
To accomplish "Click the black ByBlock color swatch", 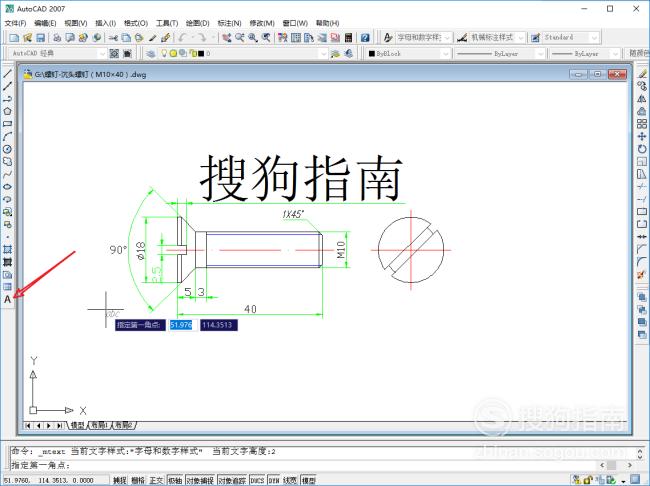I will tap(371, 53).
